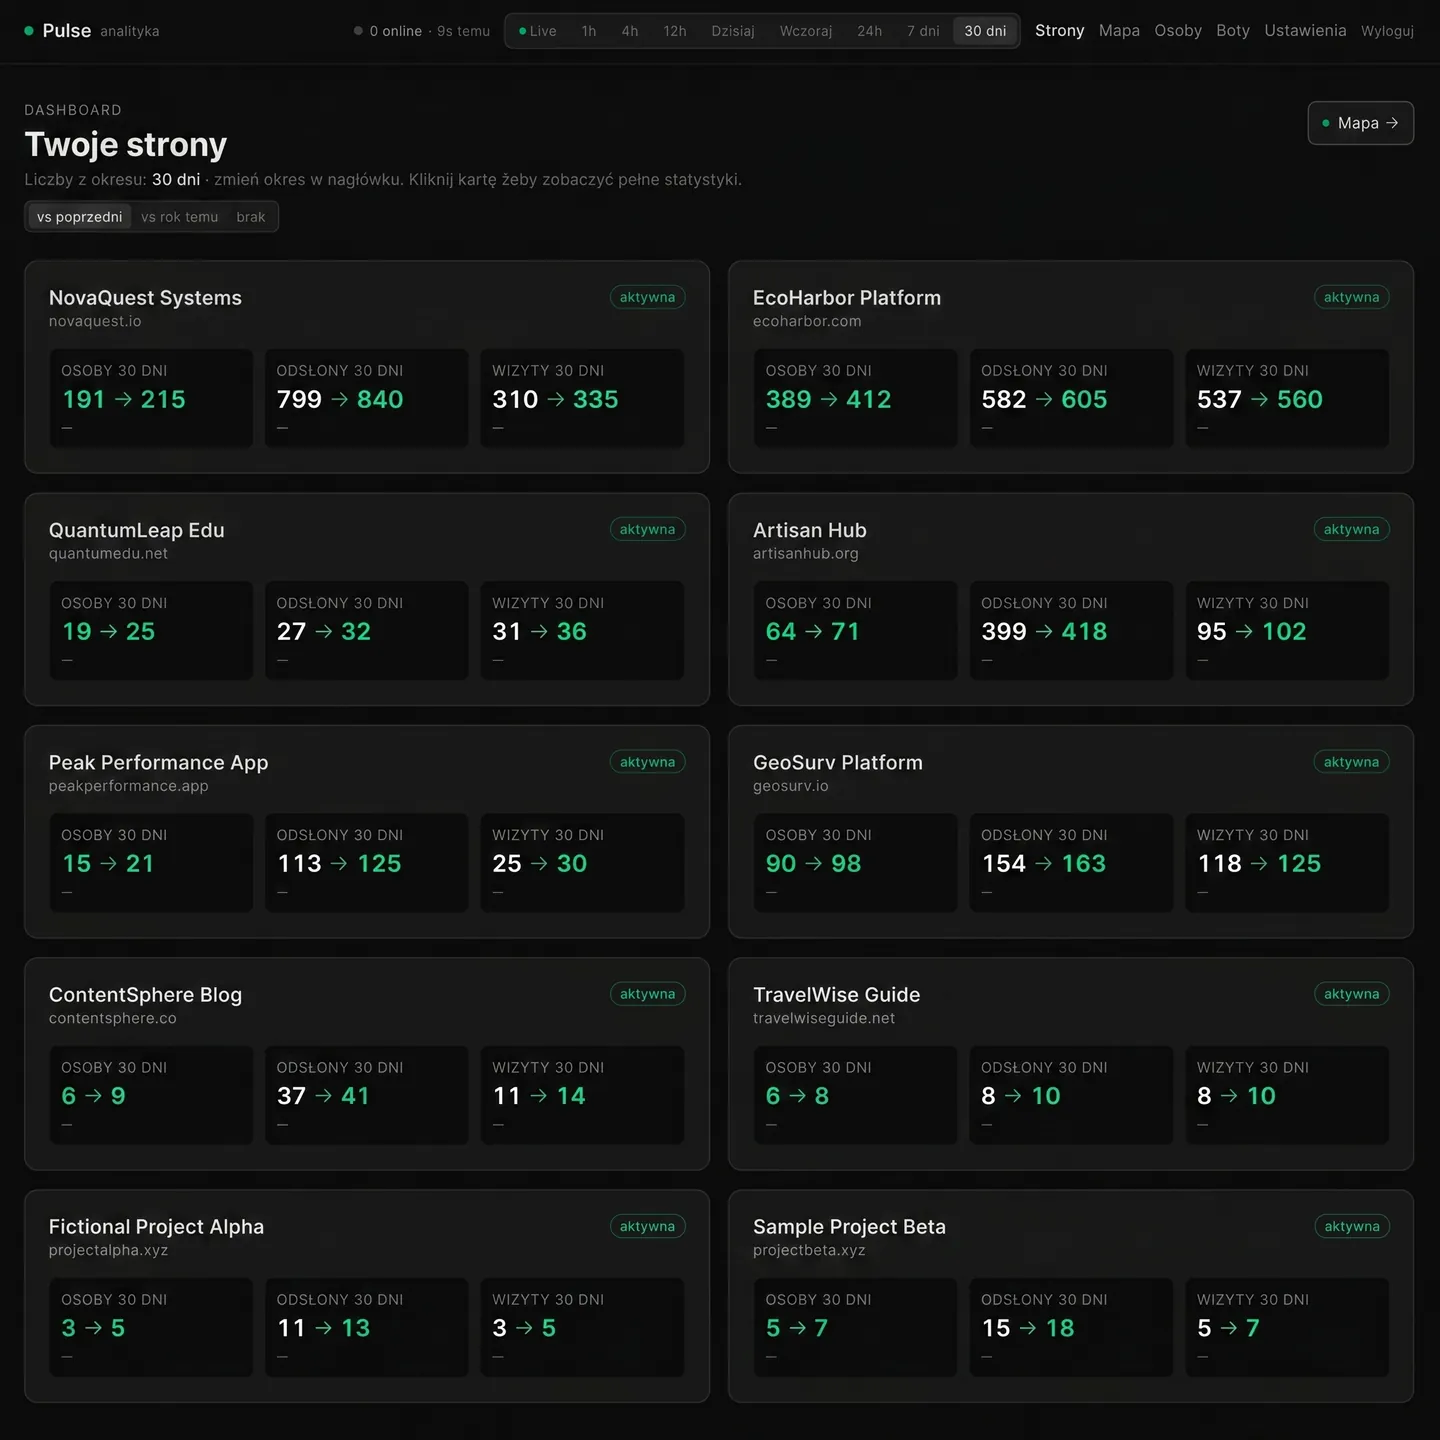Image resolution: width=1440 pixels, height=1440 pixels.
Task: Click the travelwiseguide.net domain text
Action: (x=824, y=1018)
